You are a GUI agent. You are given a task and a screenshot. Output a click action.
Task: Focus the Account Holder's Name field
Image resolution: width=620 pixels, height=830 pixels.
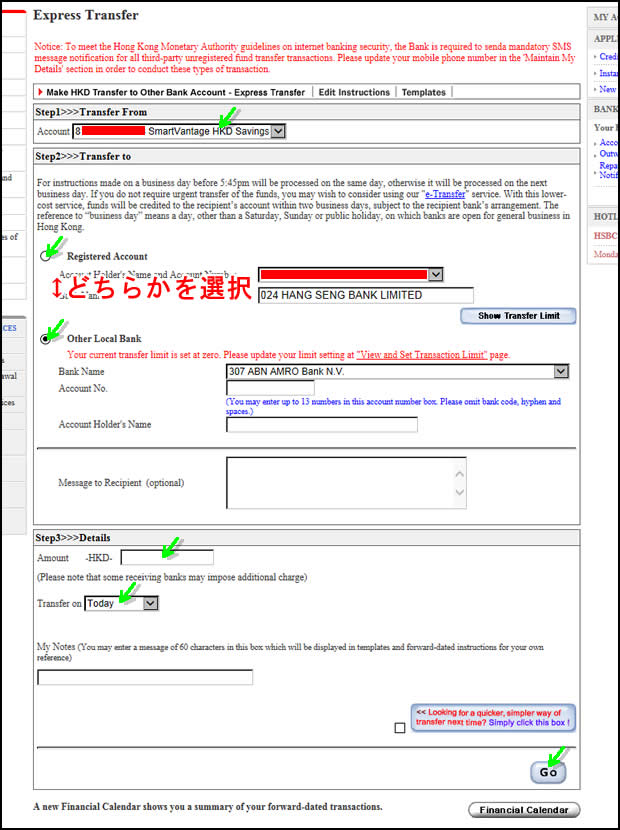[x=322, y=425]
